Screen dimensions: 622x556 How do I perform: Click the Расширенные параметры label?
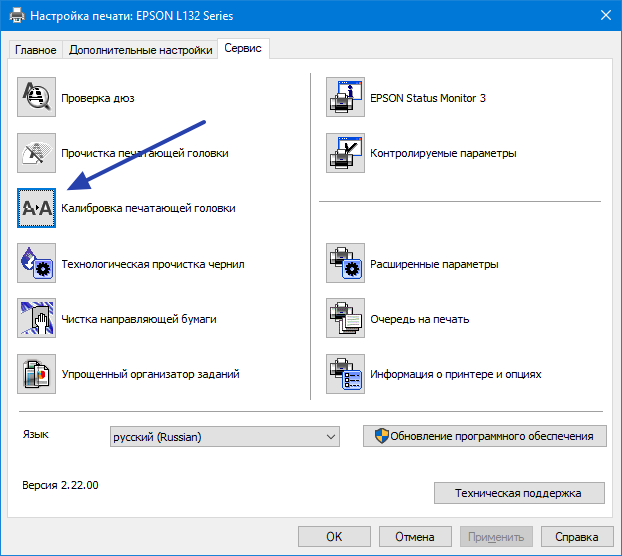tap(434, 264)
